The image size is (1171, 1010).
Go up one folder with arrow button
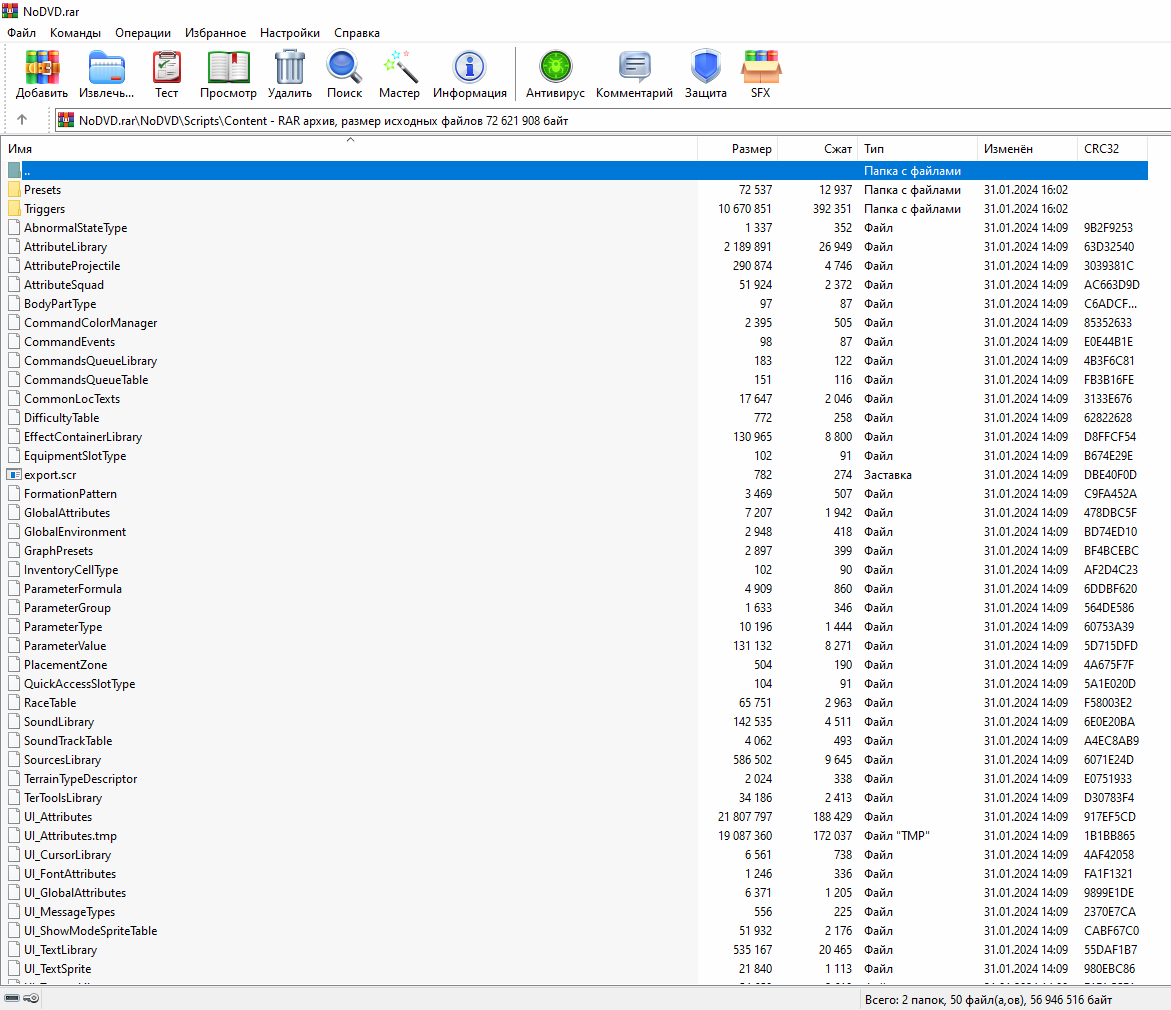click(22, 120)
